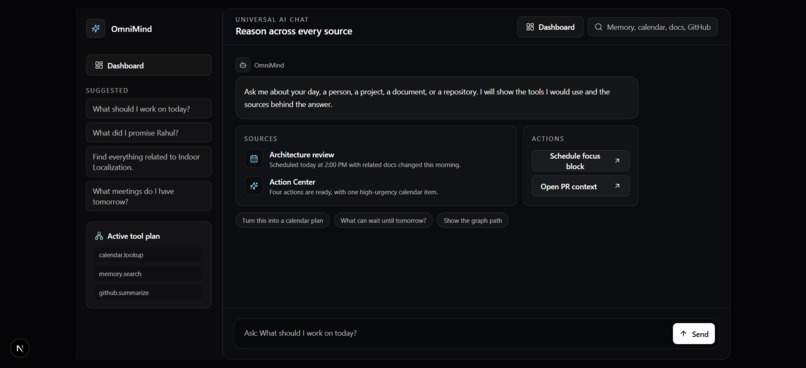Click the Dashboard button in top header
This screenshot has height=368, width=806.
tap(550, 27)
